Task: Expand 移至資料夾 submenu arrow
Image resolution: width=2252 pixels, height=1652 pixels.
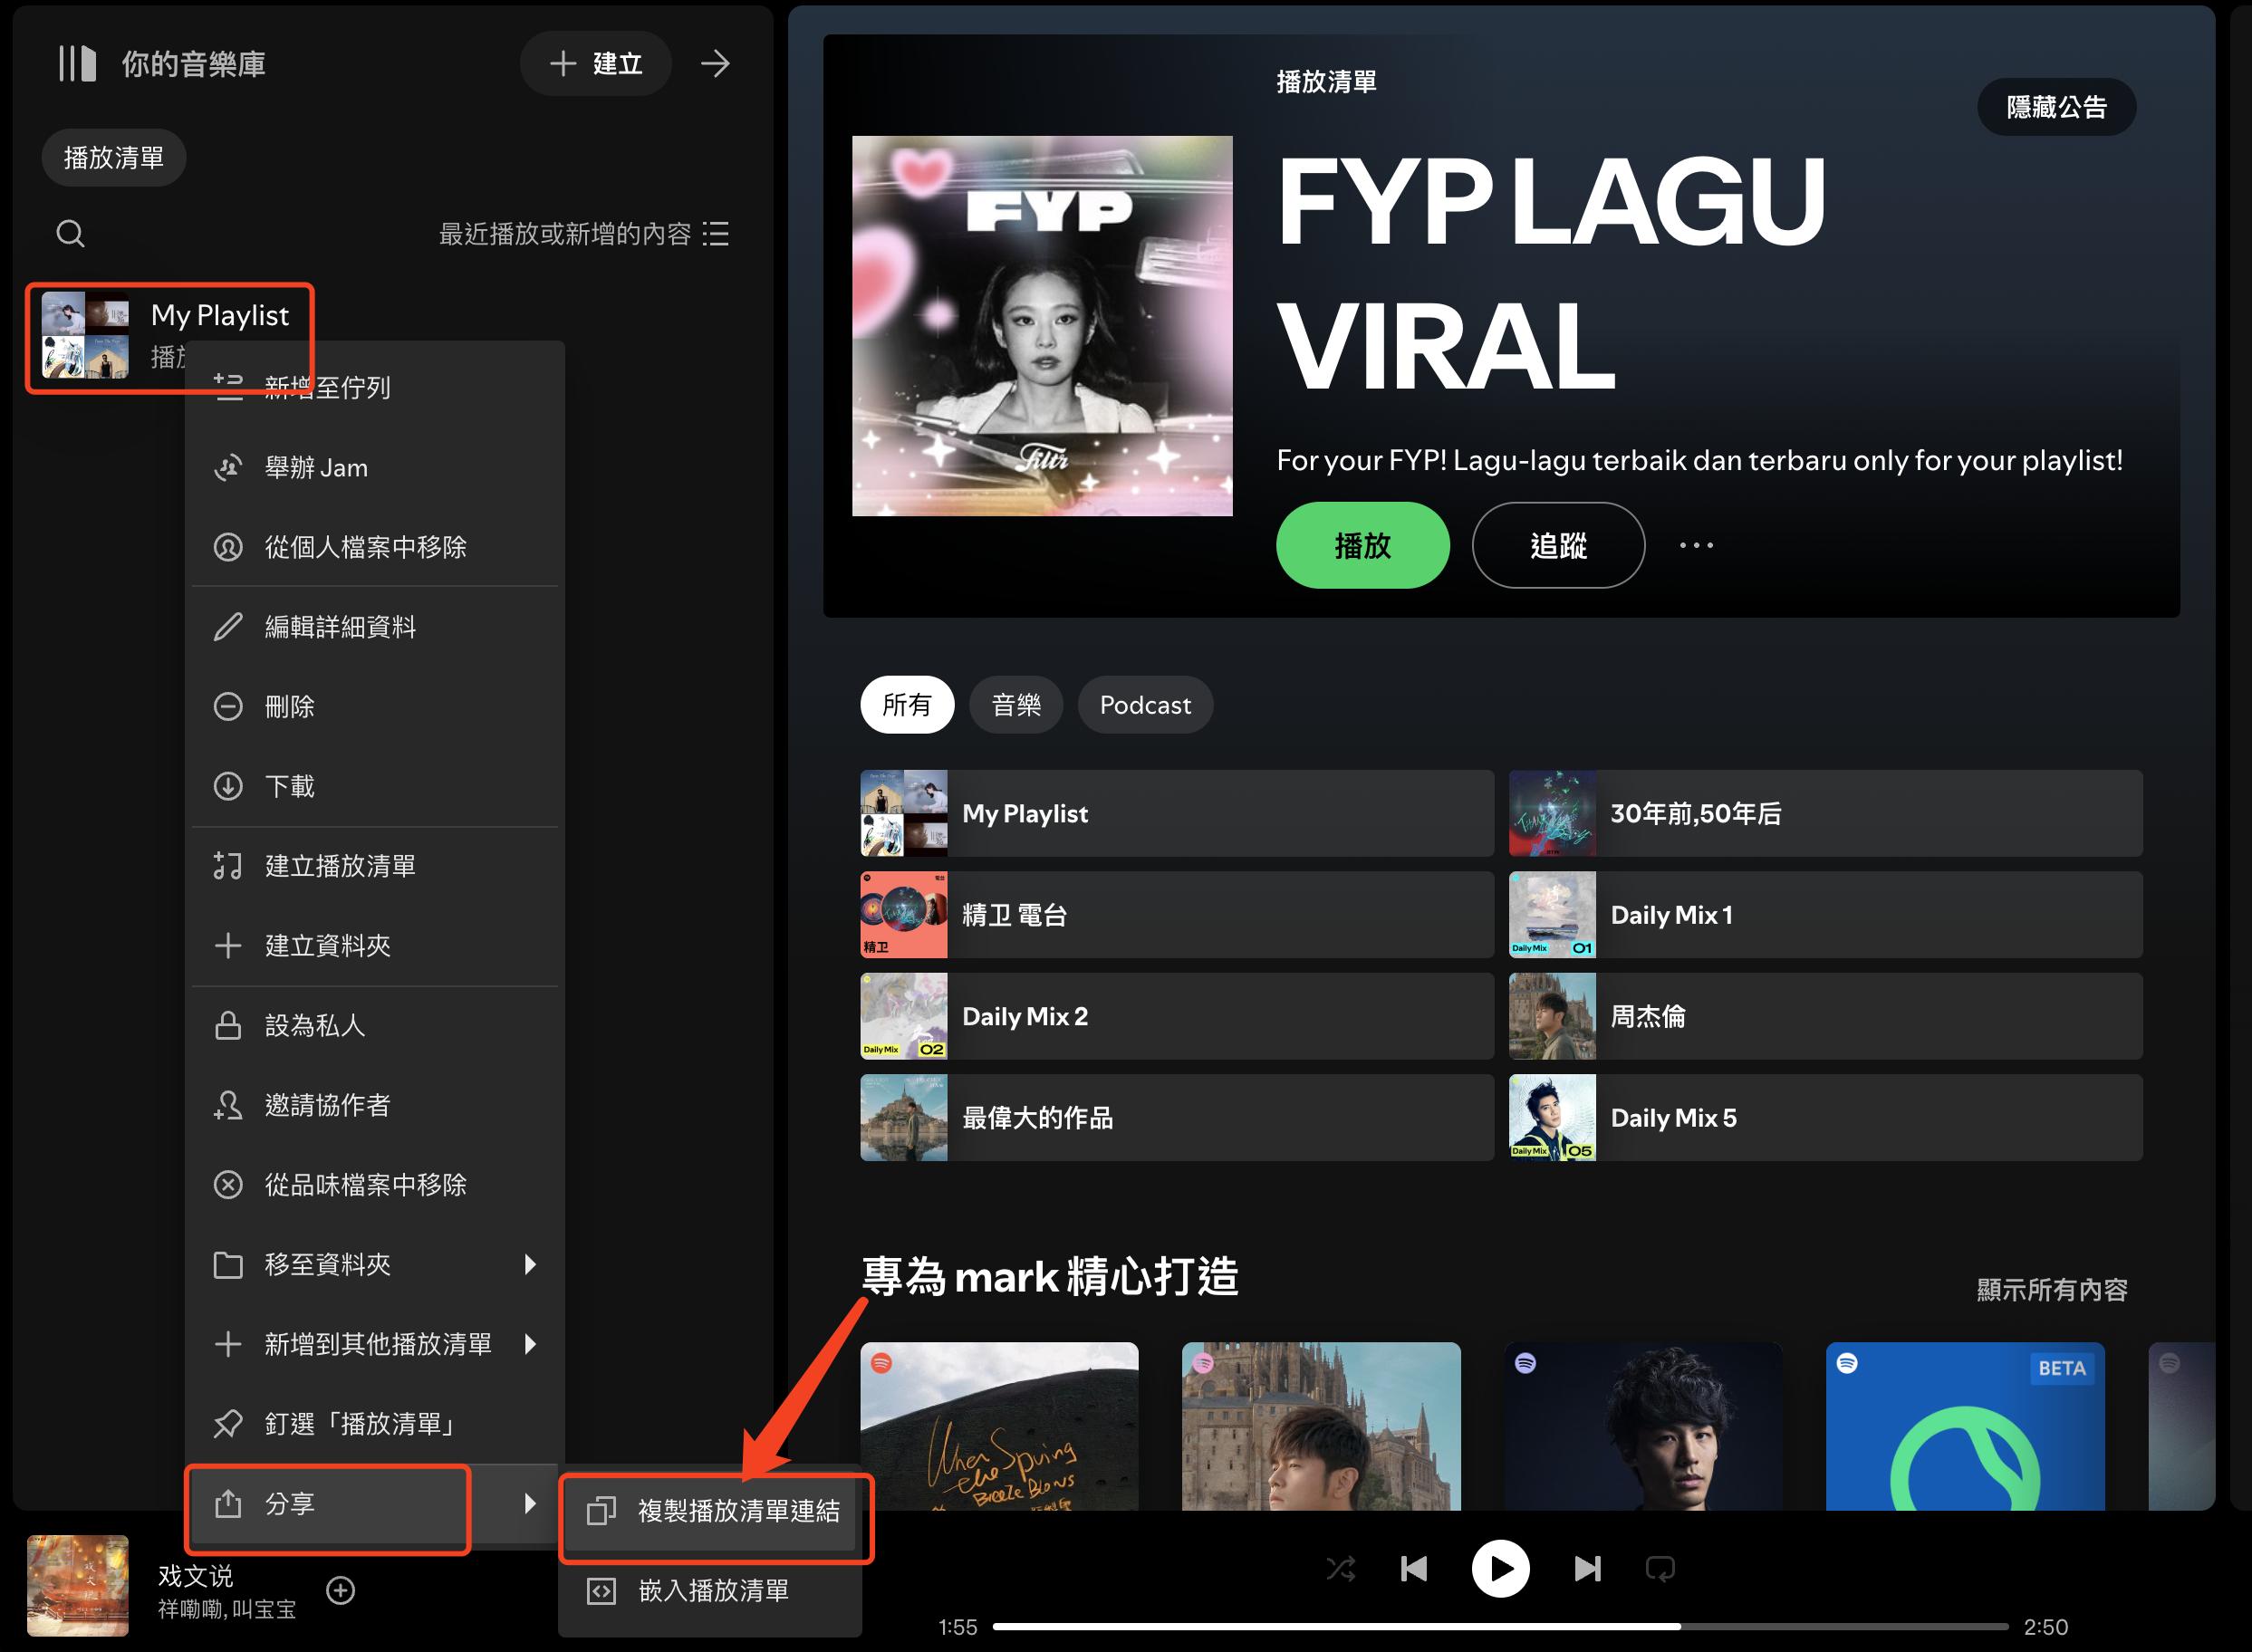Action: [x=530, y=1265]
